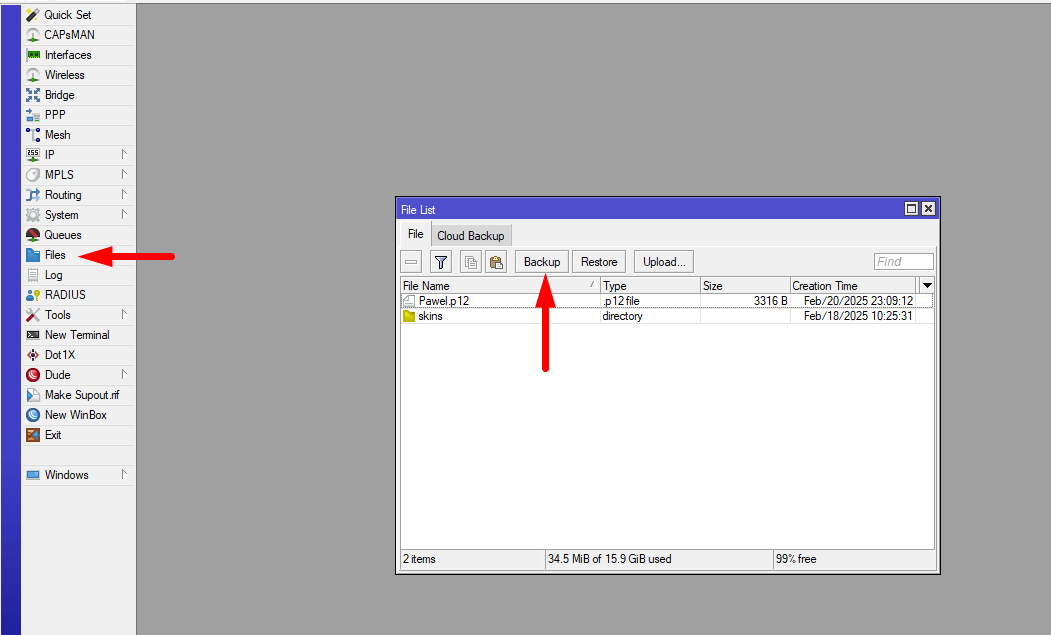Open the Wireless icon in sidebar

(33, 75)
